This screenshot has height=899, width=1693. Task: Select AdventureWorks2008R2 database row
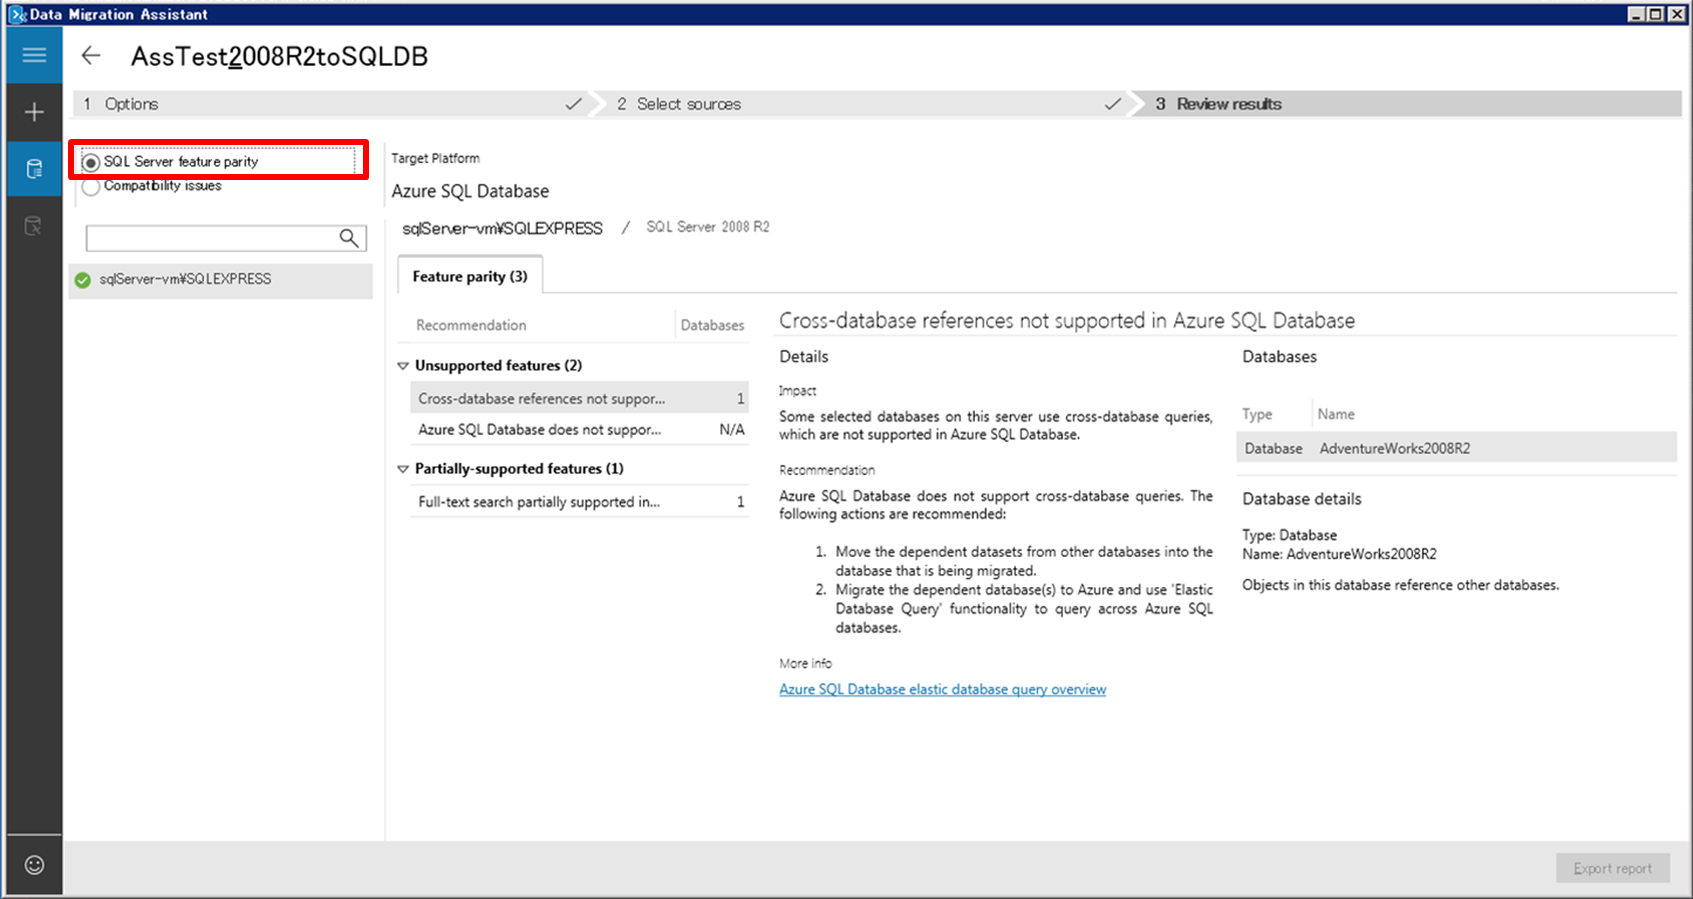tap(1456, 448)
